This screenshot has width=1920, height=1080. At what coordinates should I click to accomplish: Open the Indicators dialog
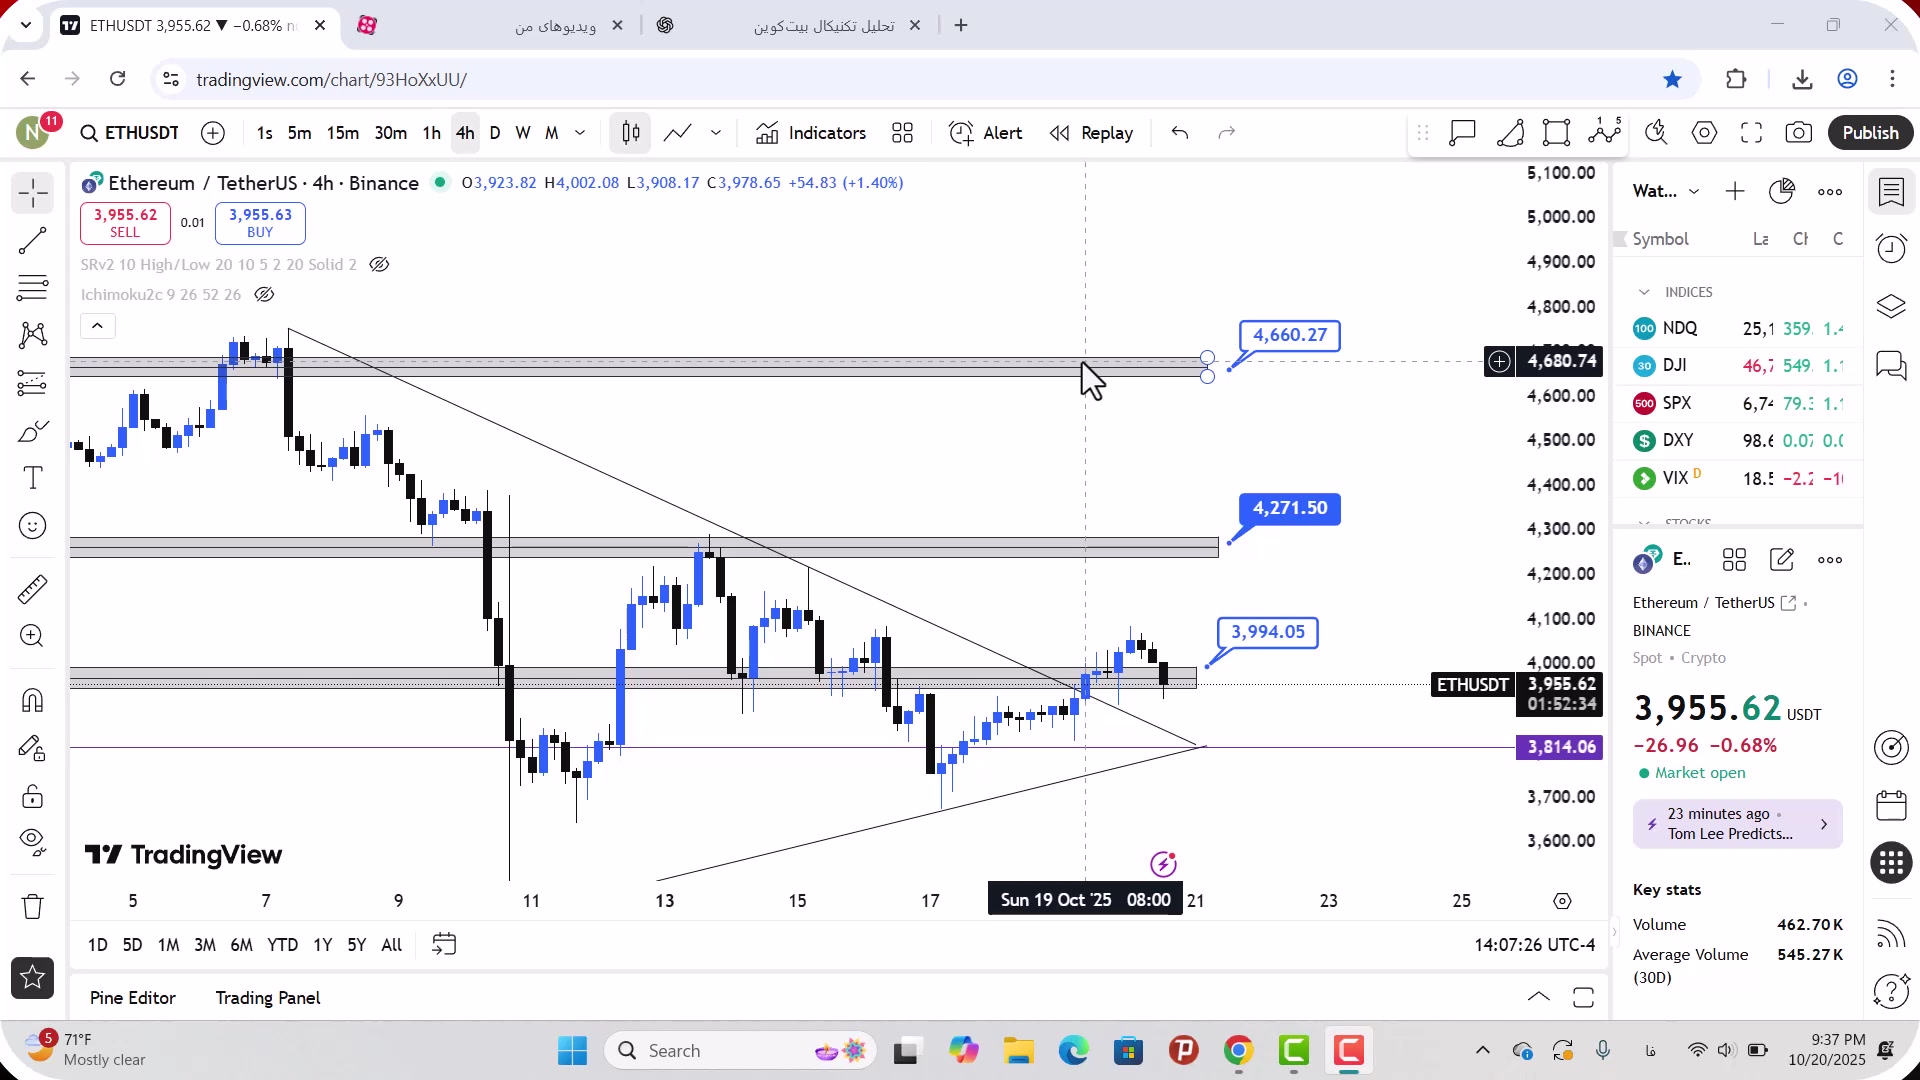tap(811, 133)
